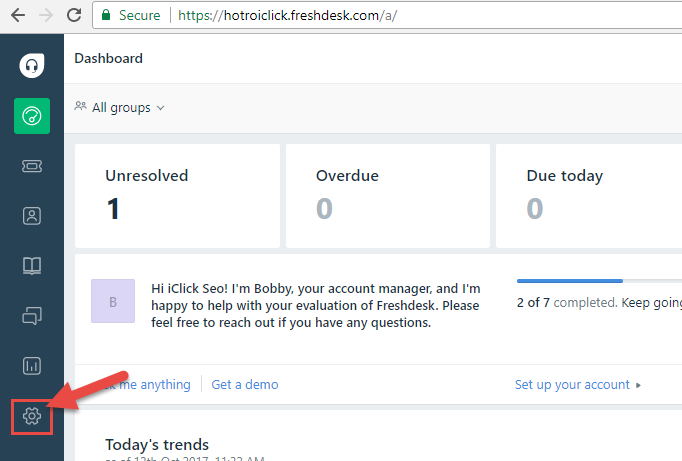
Task: Expand the All groups dropdown
Action: pos(120,107)
